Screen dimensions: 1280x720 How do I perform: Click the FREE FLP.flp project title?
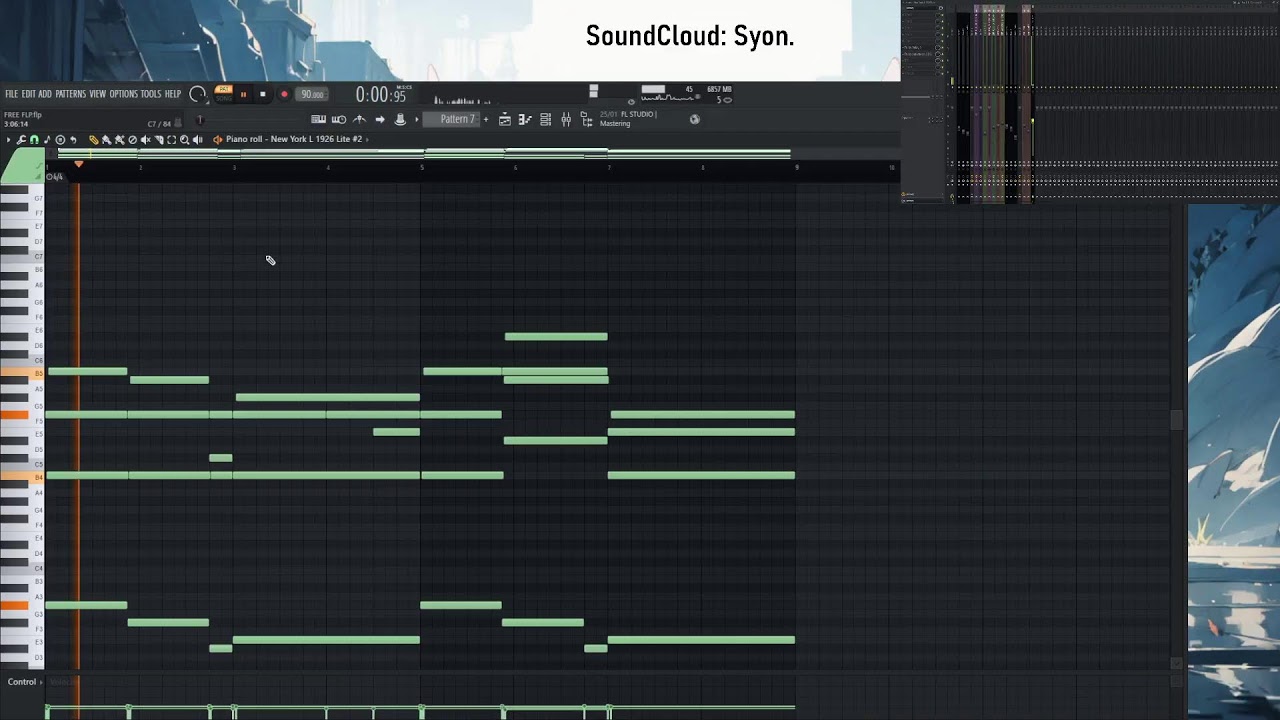tap(22, 114)
